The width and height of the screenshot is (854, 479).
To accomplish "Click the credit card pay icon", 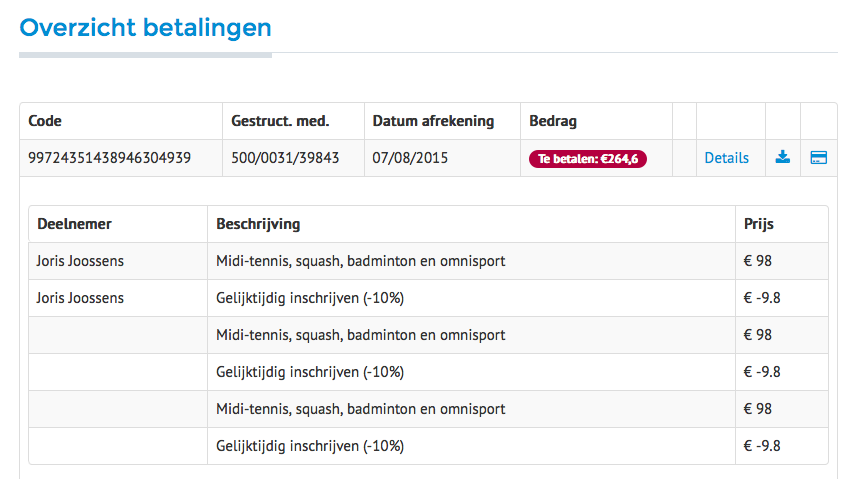I will coord(818,157).
